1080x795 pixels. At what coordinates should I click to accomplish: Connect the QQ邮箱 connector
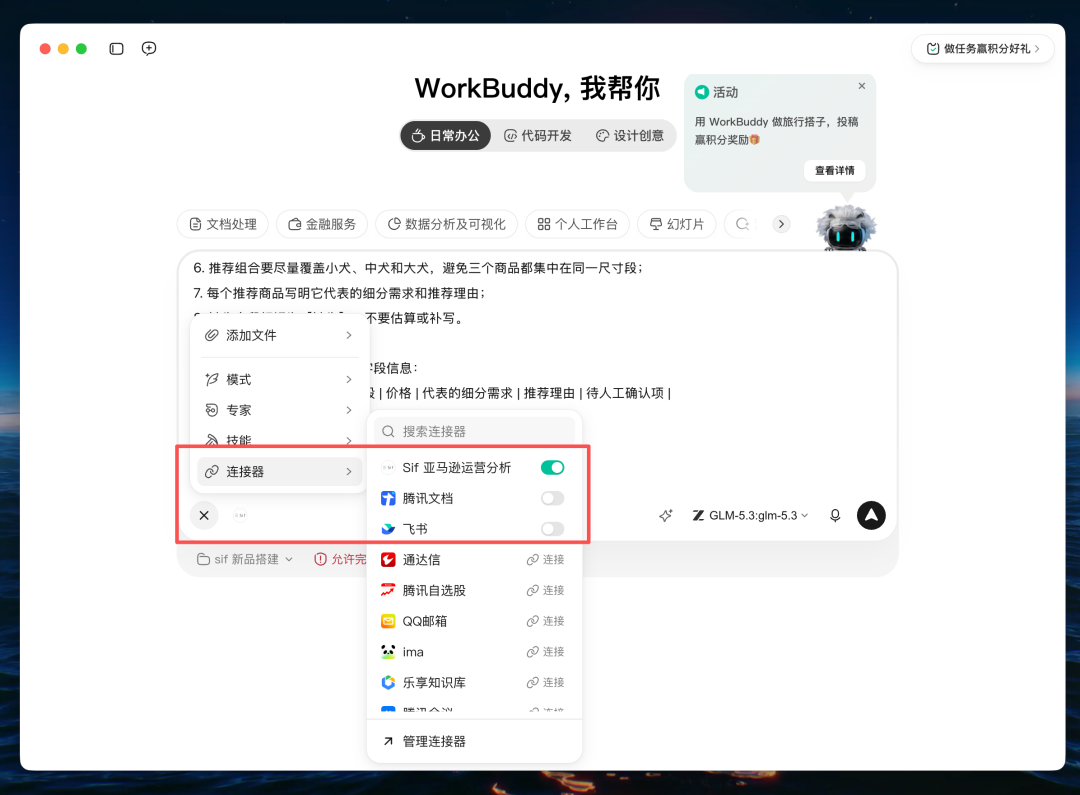coord(546,621)
